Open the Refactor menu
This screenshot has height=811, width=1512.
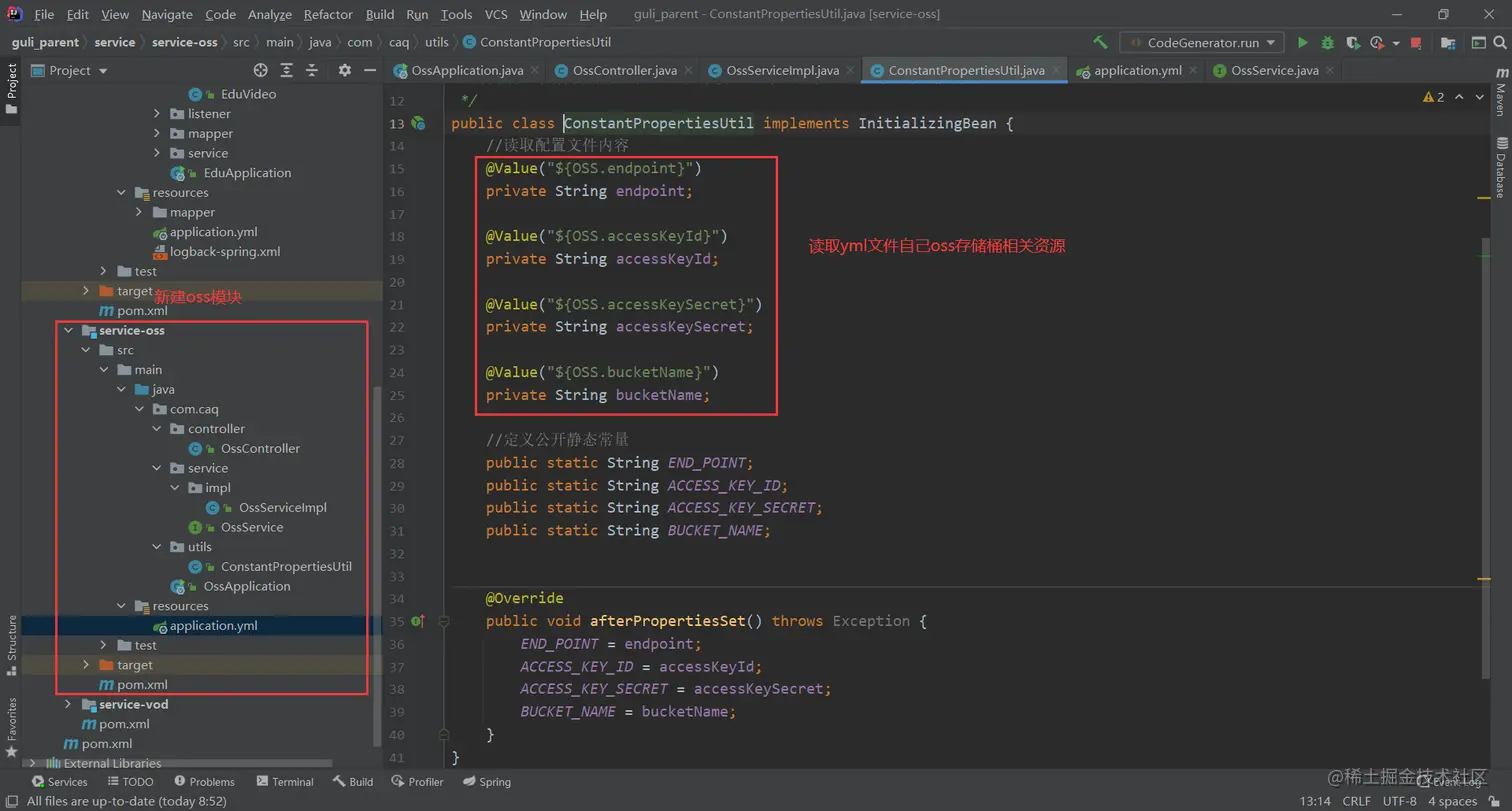click(328, 14)
